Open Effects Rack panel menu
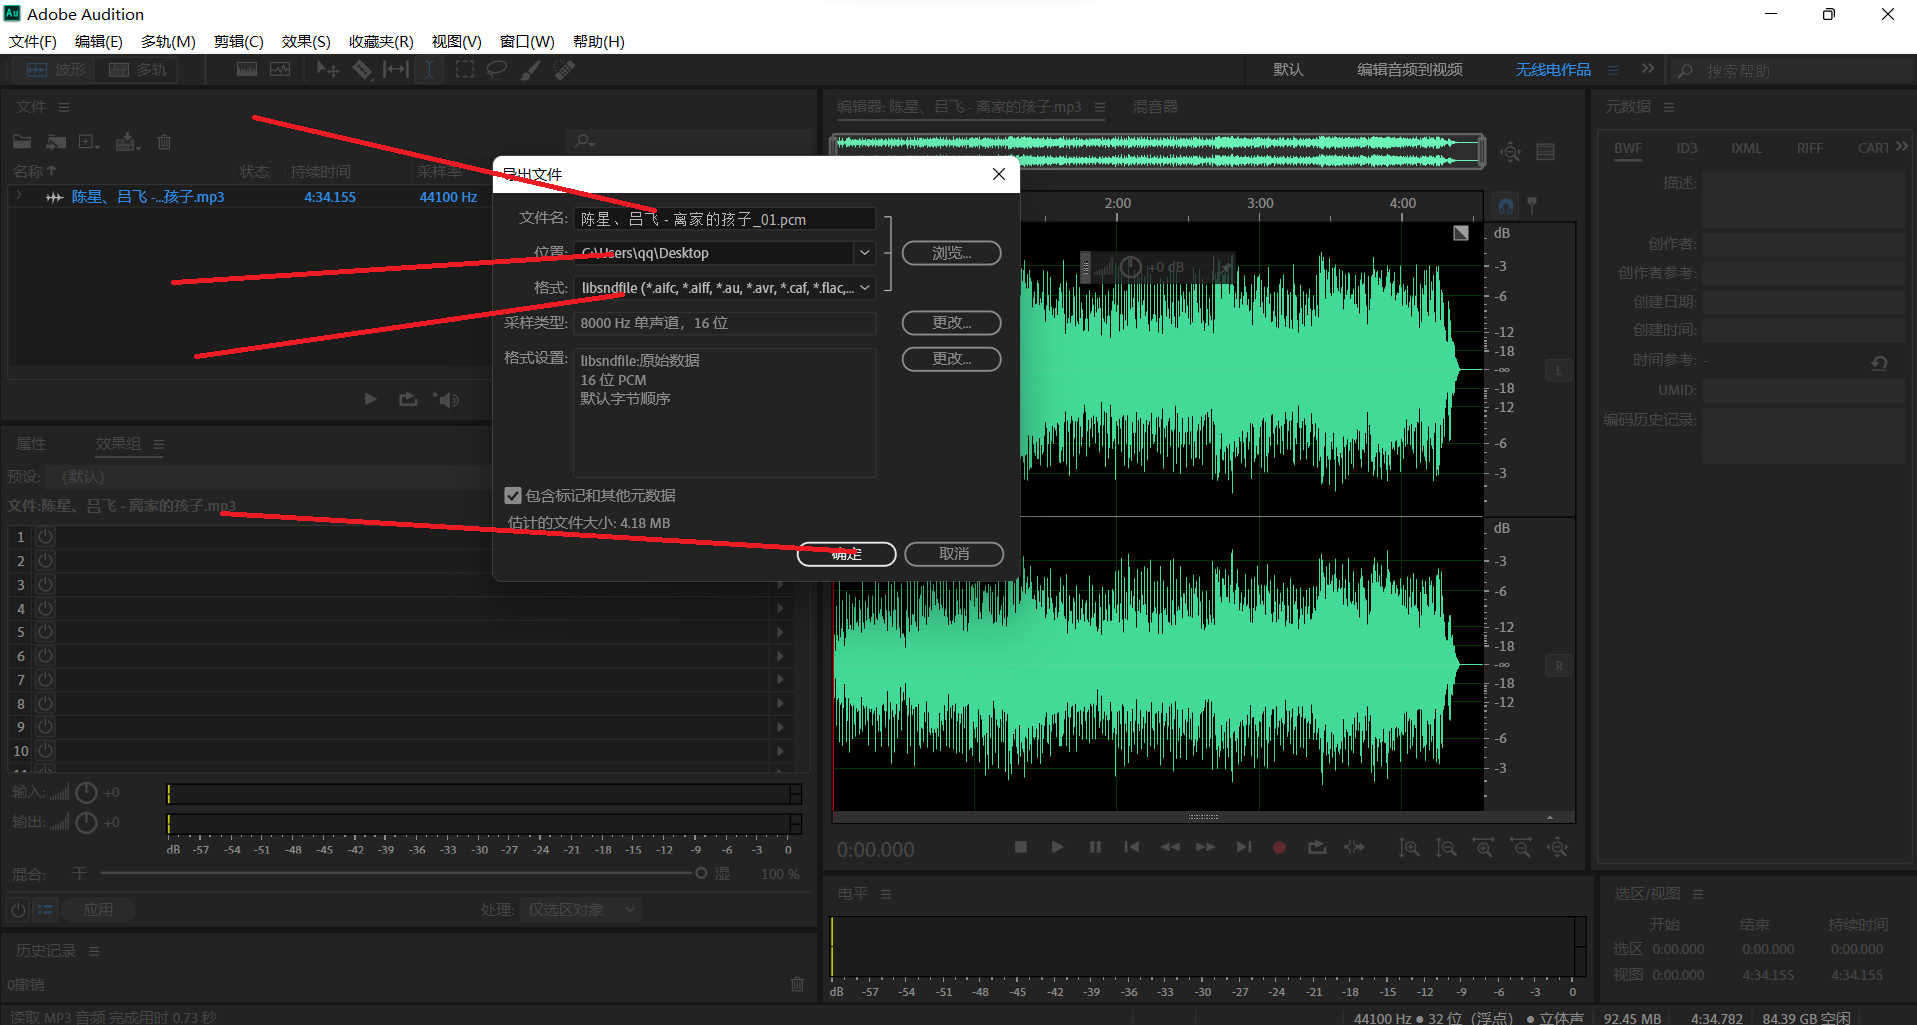The width and height of the screenshot is (1917, 1025). click(x=159, y=444)
